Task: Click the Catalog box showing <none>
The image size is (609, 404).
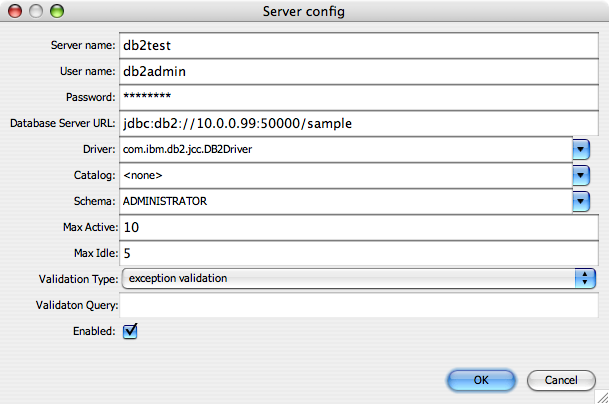Action: pyautogui.click(x=346, y=175)
